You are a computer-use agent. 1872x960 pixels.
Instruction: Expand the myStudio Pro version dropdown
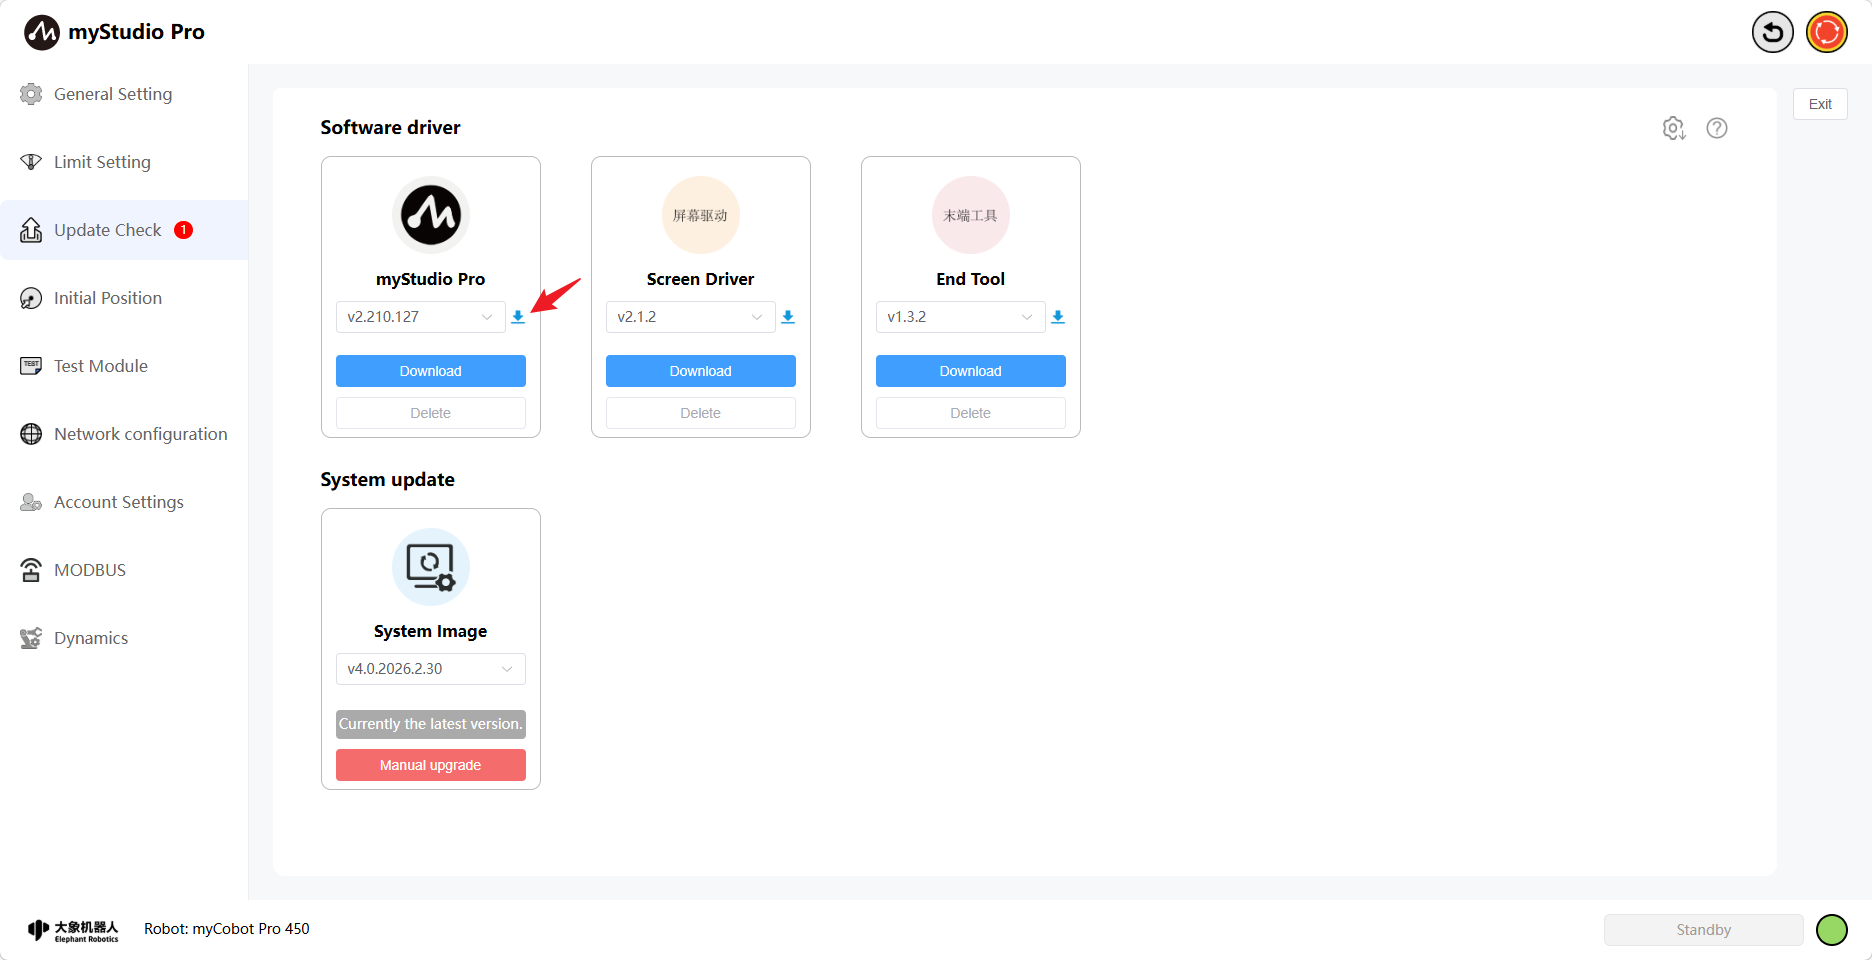coord(421,317)
